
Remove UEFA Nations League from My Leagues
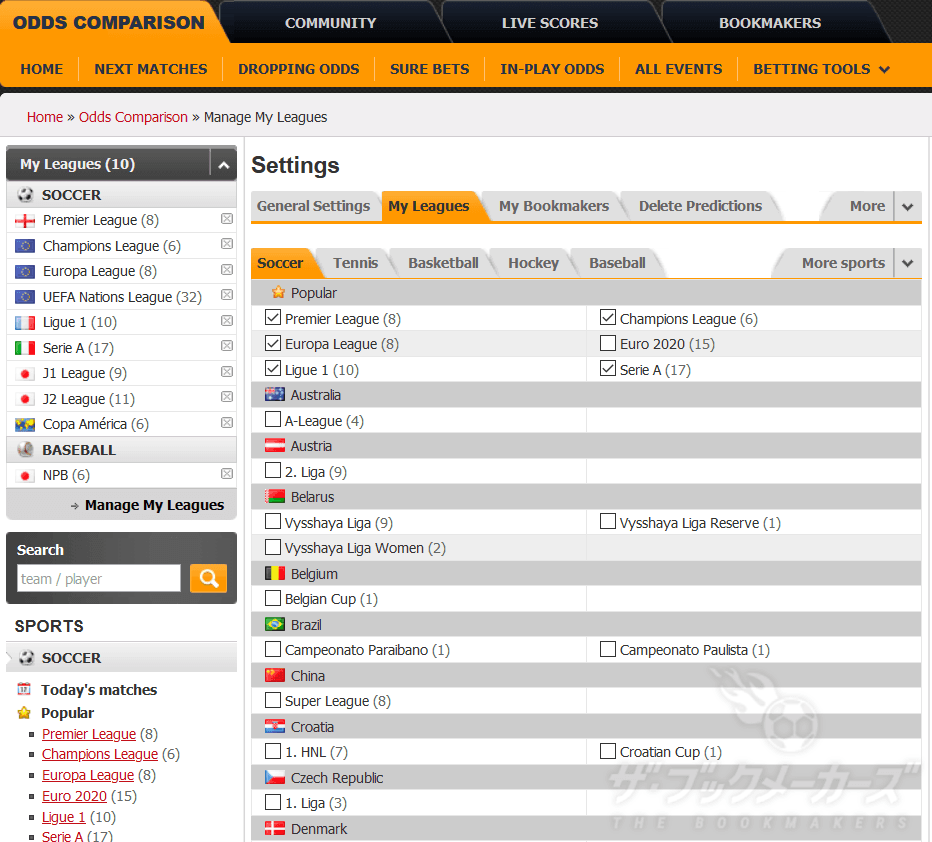pyautogui.click(x=226, y=295)
